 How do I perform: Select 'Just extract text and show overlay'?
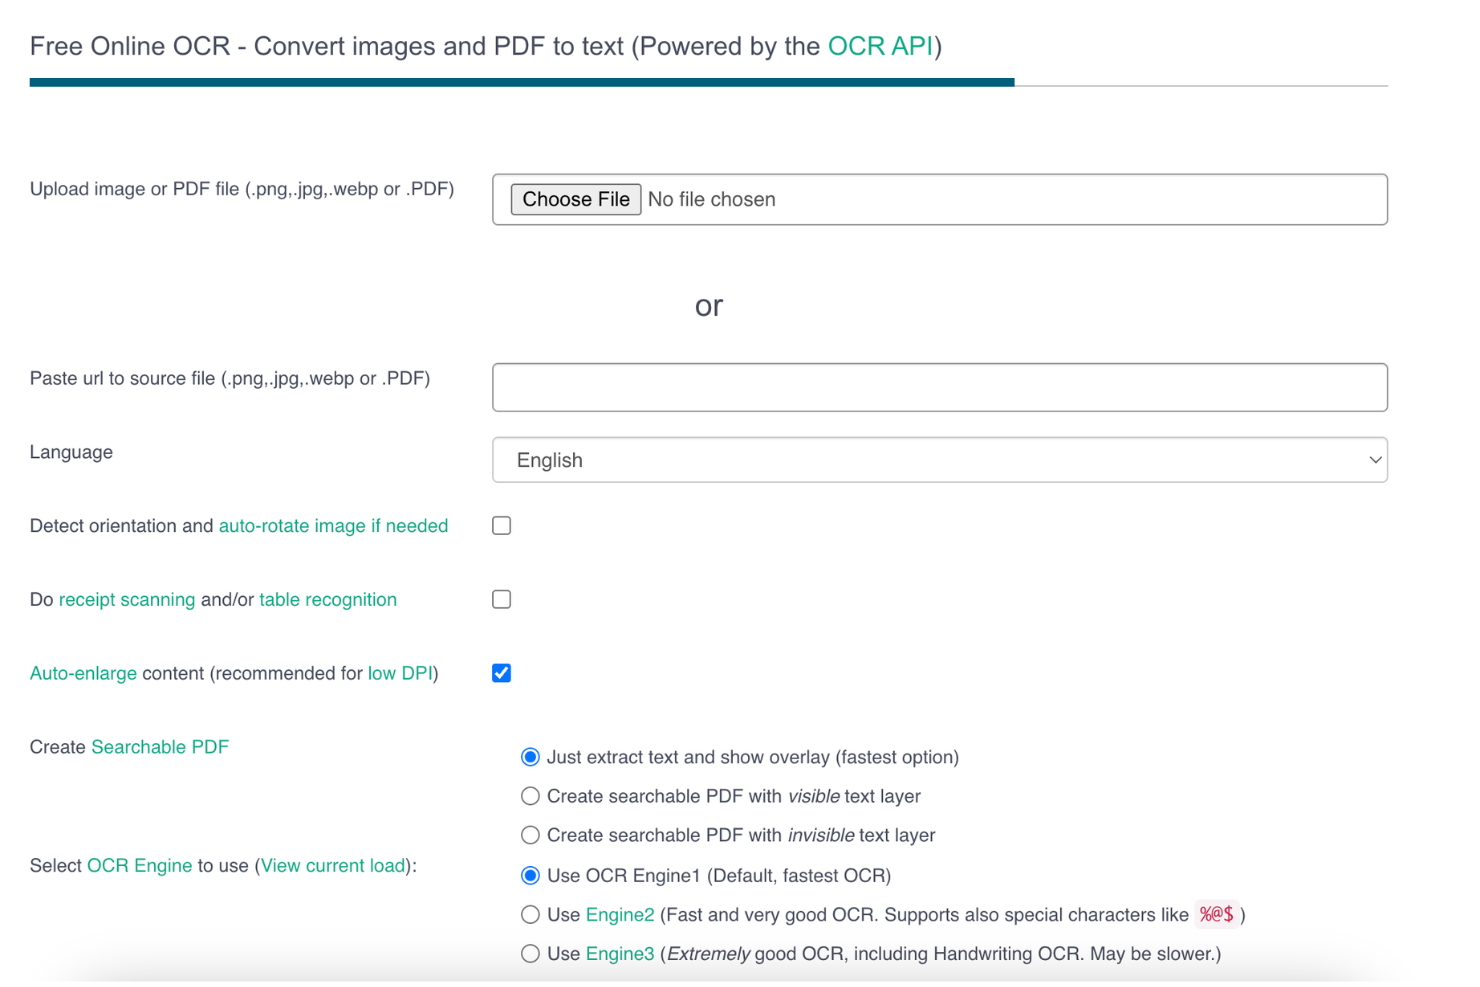530,757
